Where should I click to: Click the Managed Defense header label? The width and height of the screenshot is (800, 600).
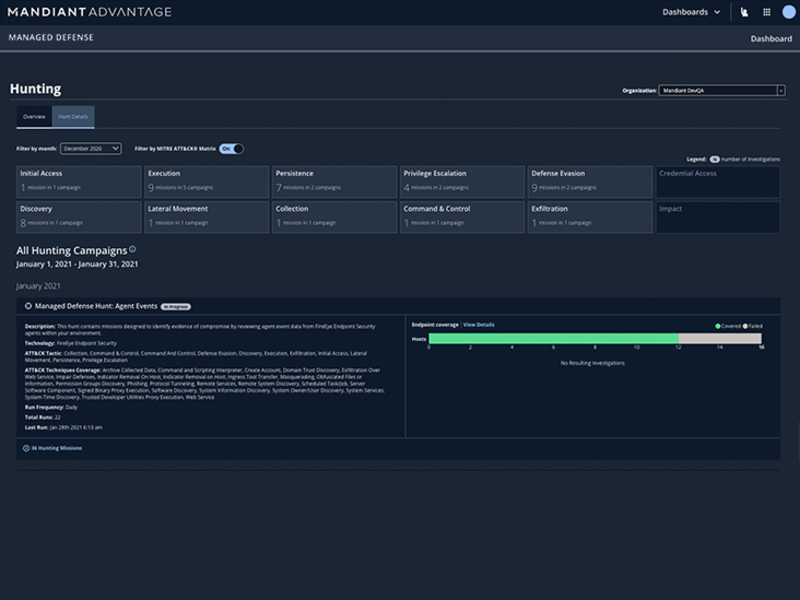pos(51,37)
